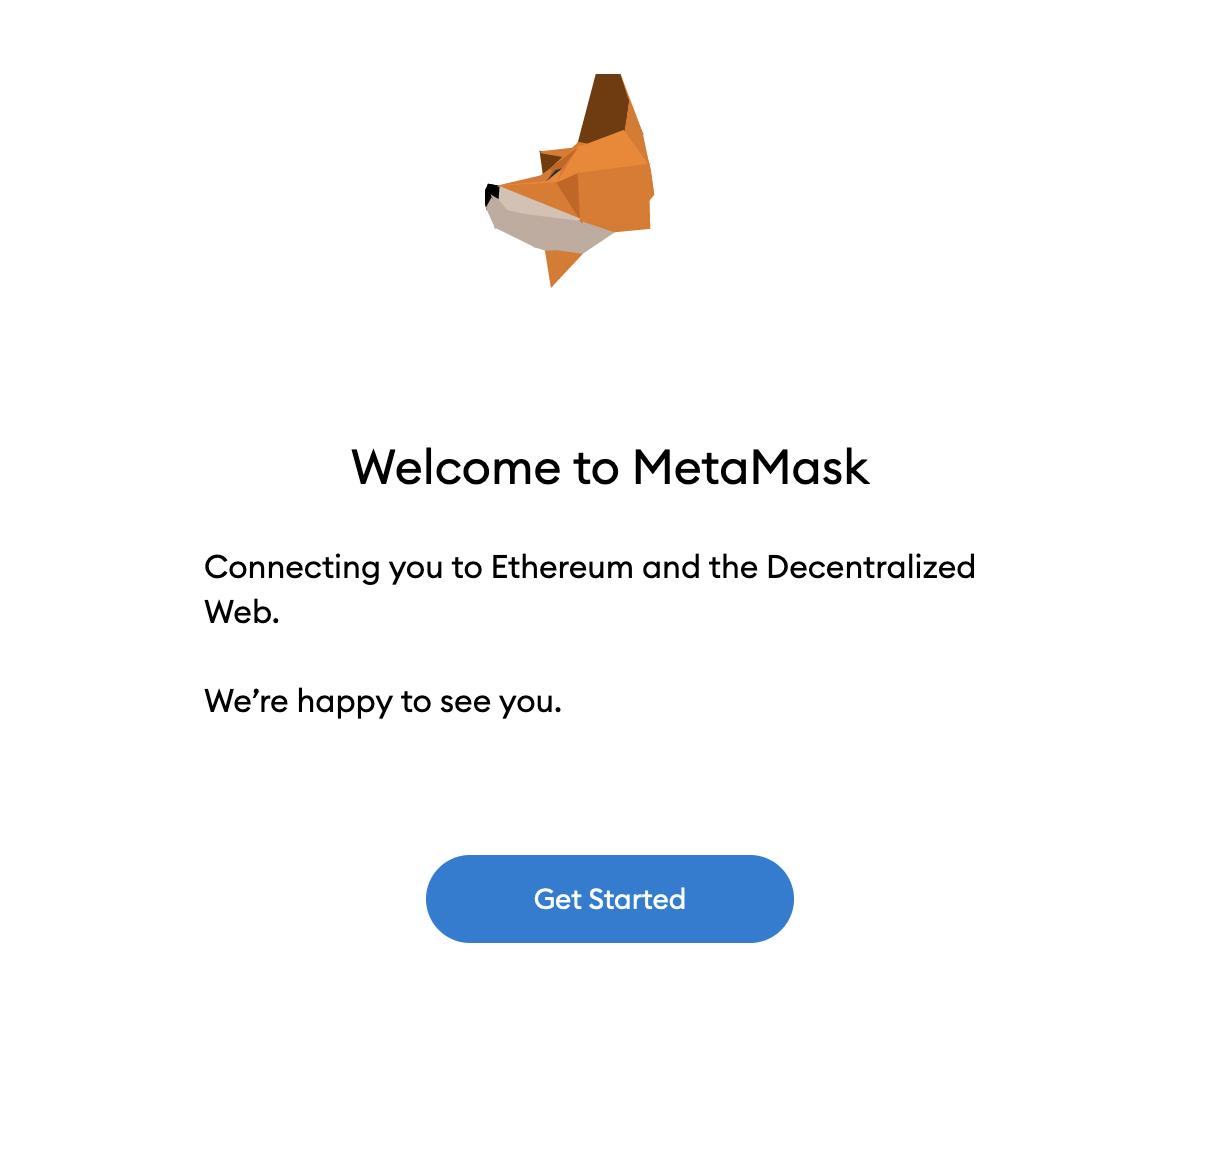1230x1152 pixels.
Task: Click the word "Web." on second line
Action: 242,612
